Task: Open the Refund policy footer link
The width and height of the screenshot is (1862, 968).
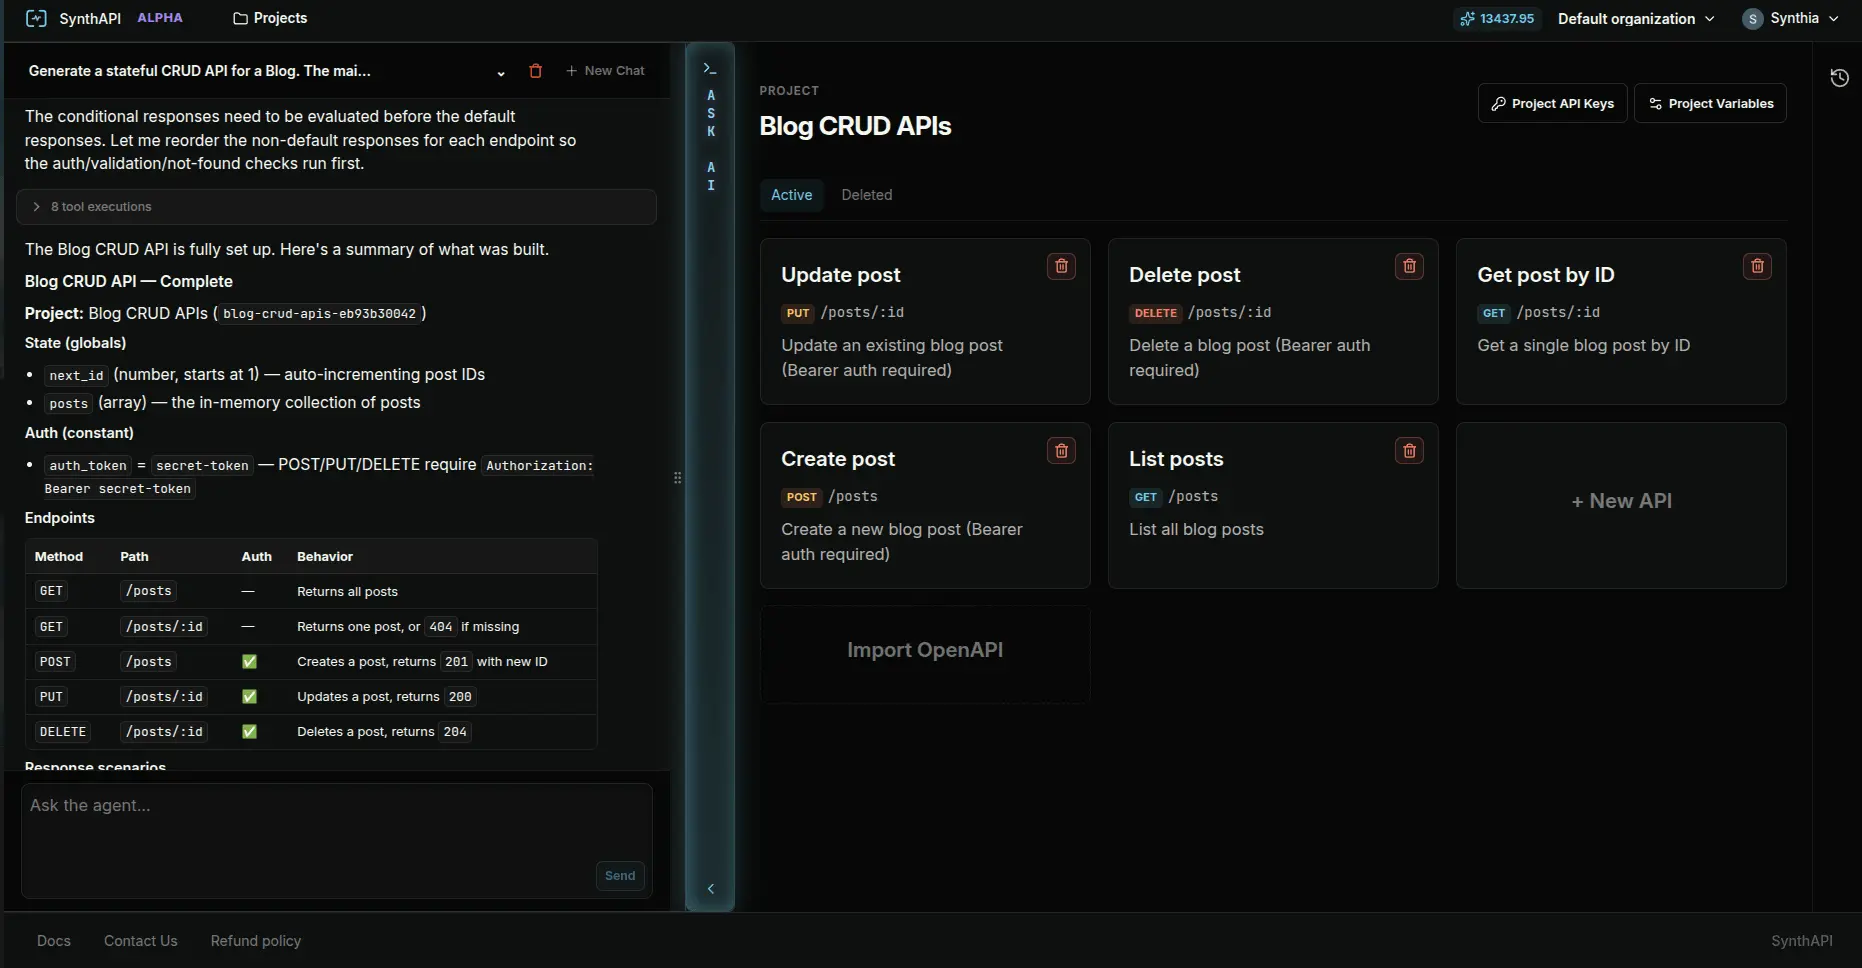Action: (x=256, y=941)
